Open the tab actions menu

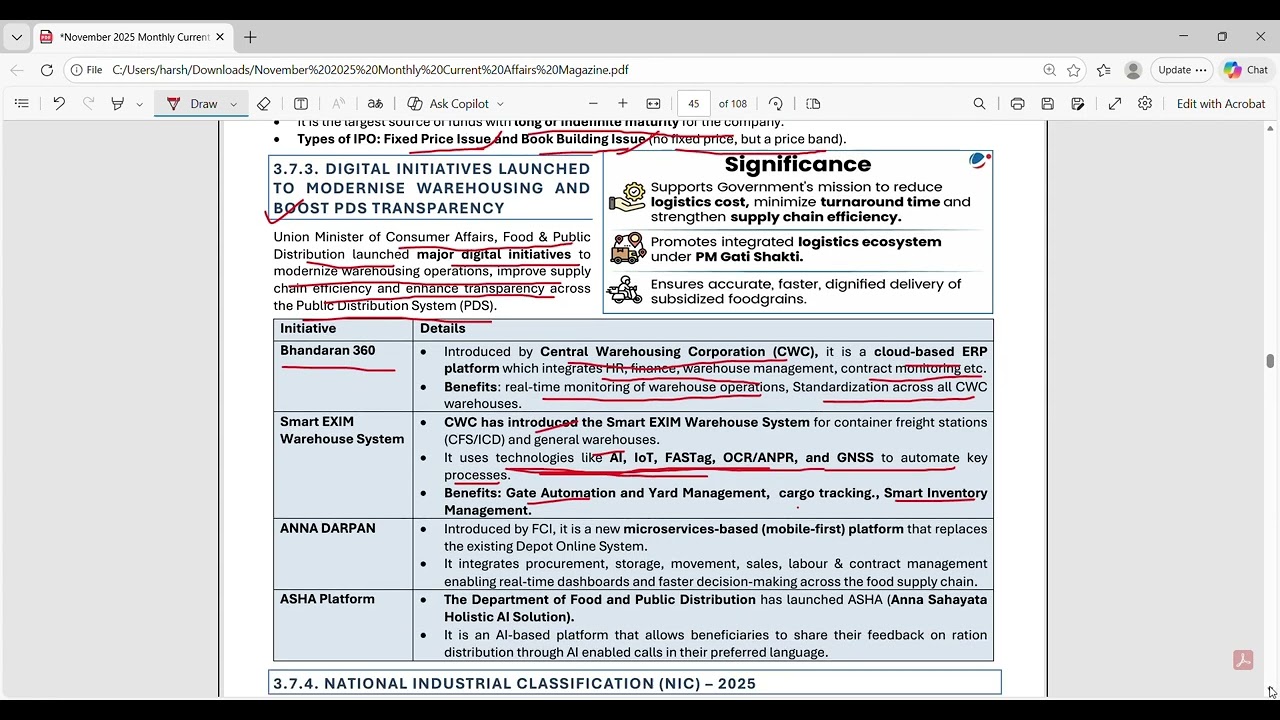[x=17, y=37]
